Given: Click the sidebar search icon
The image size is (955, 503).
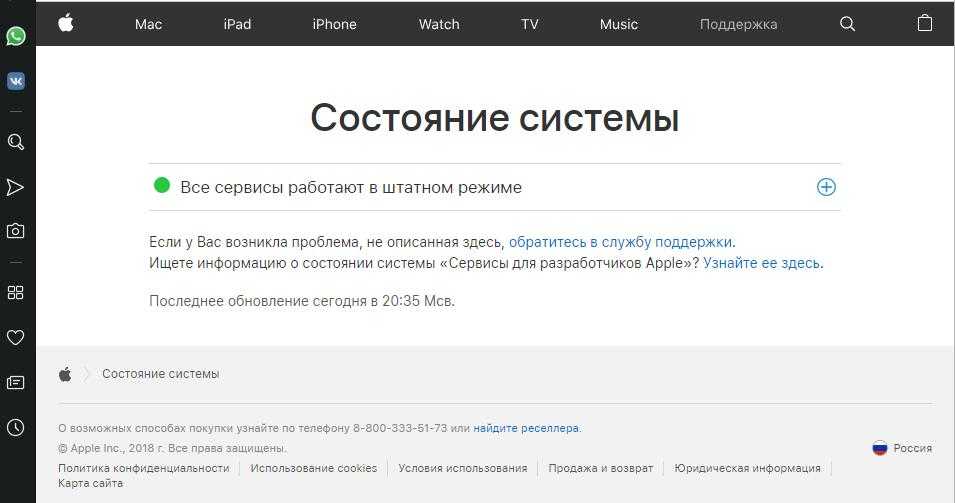Looking at the screenshot, I should (16, 142).
